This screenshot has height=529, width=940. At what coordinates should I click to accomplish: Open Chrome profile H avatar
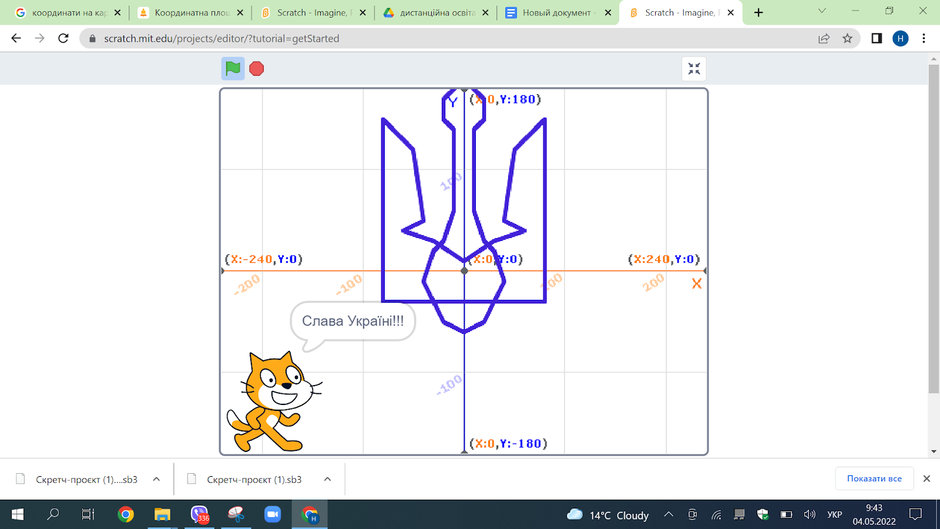tap(900, 38)
